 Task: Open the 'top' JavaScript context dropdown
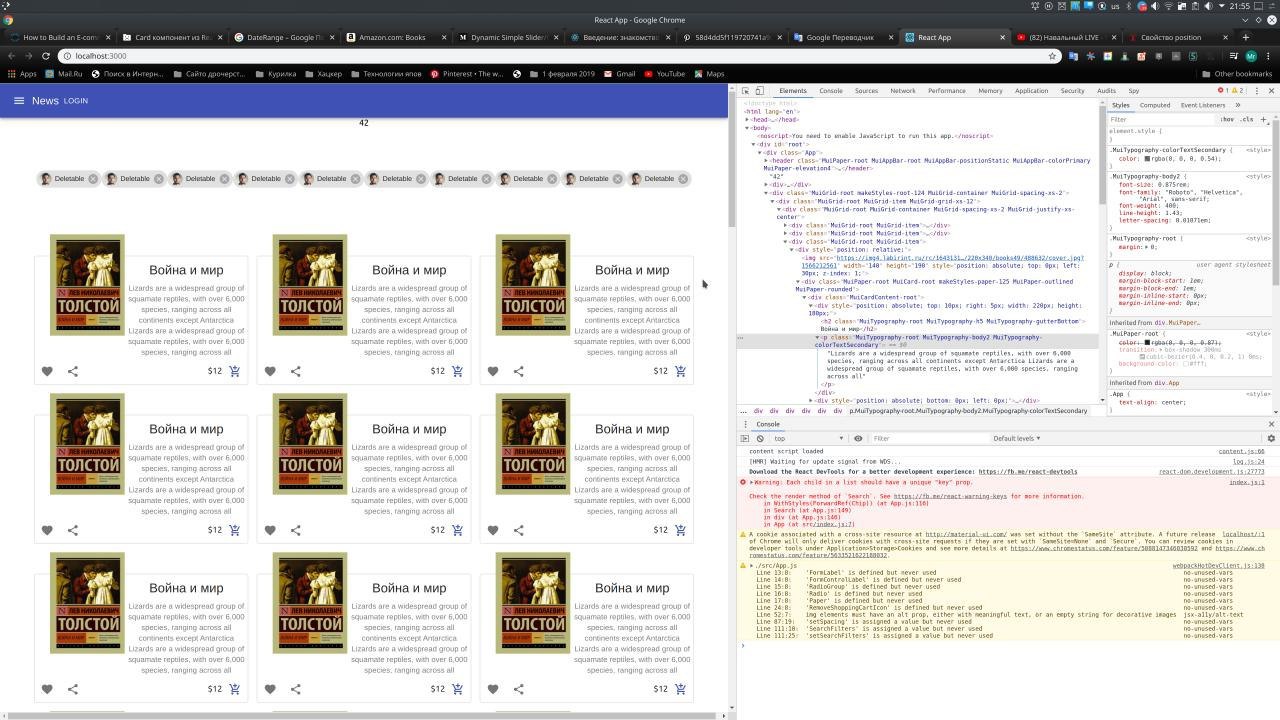tap(806, 438)
